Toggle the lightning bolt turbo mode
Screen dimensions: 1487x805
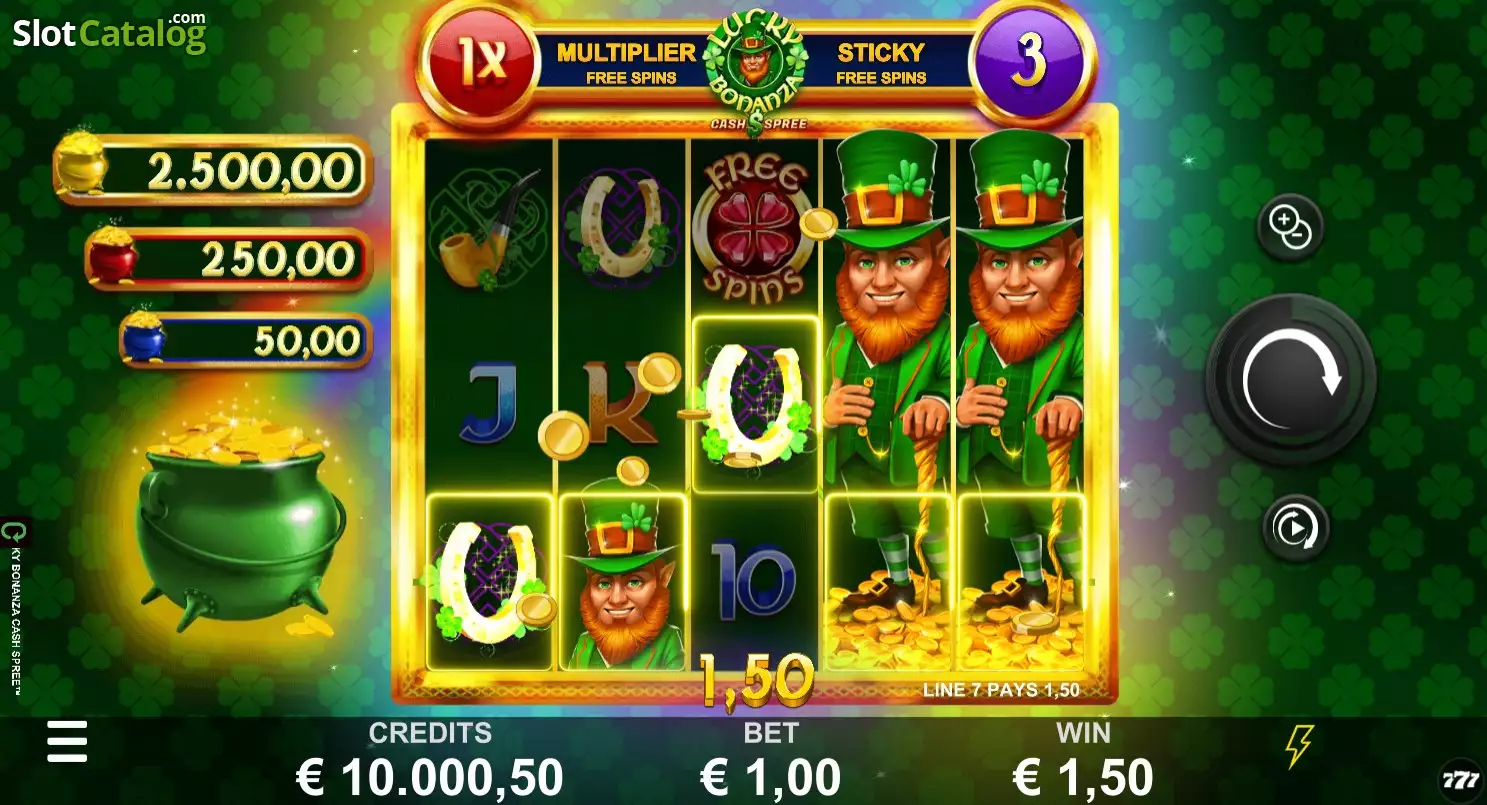click(x=1300, y=747)
